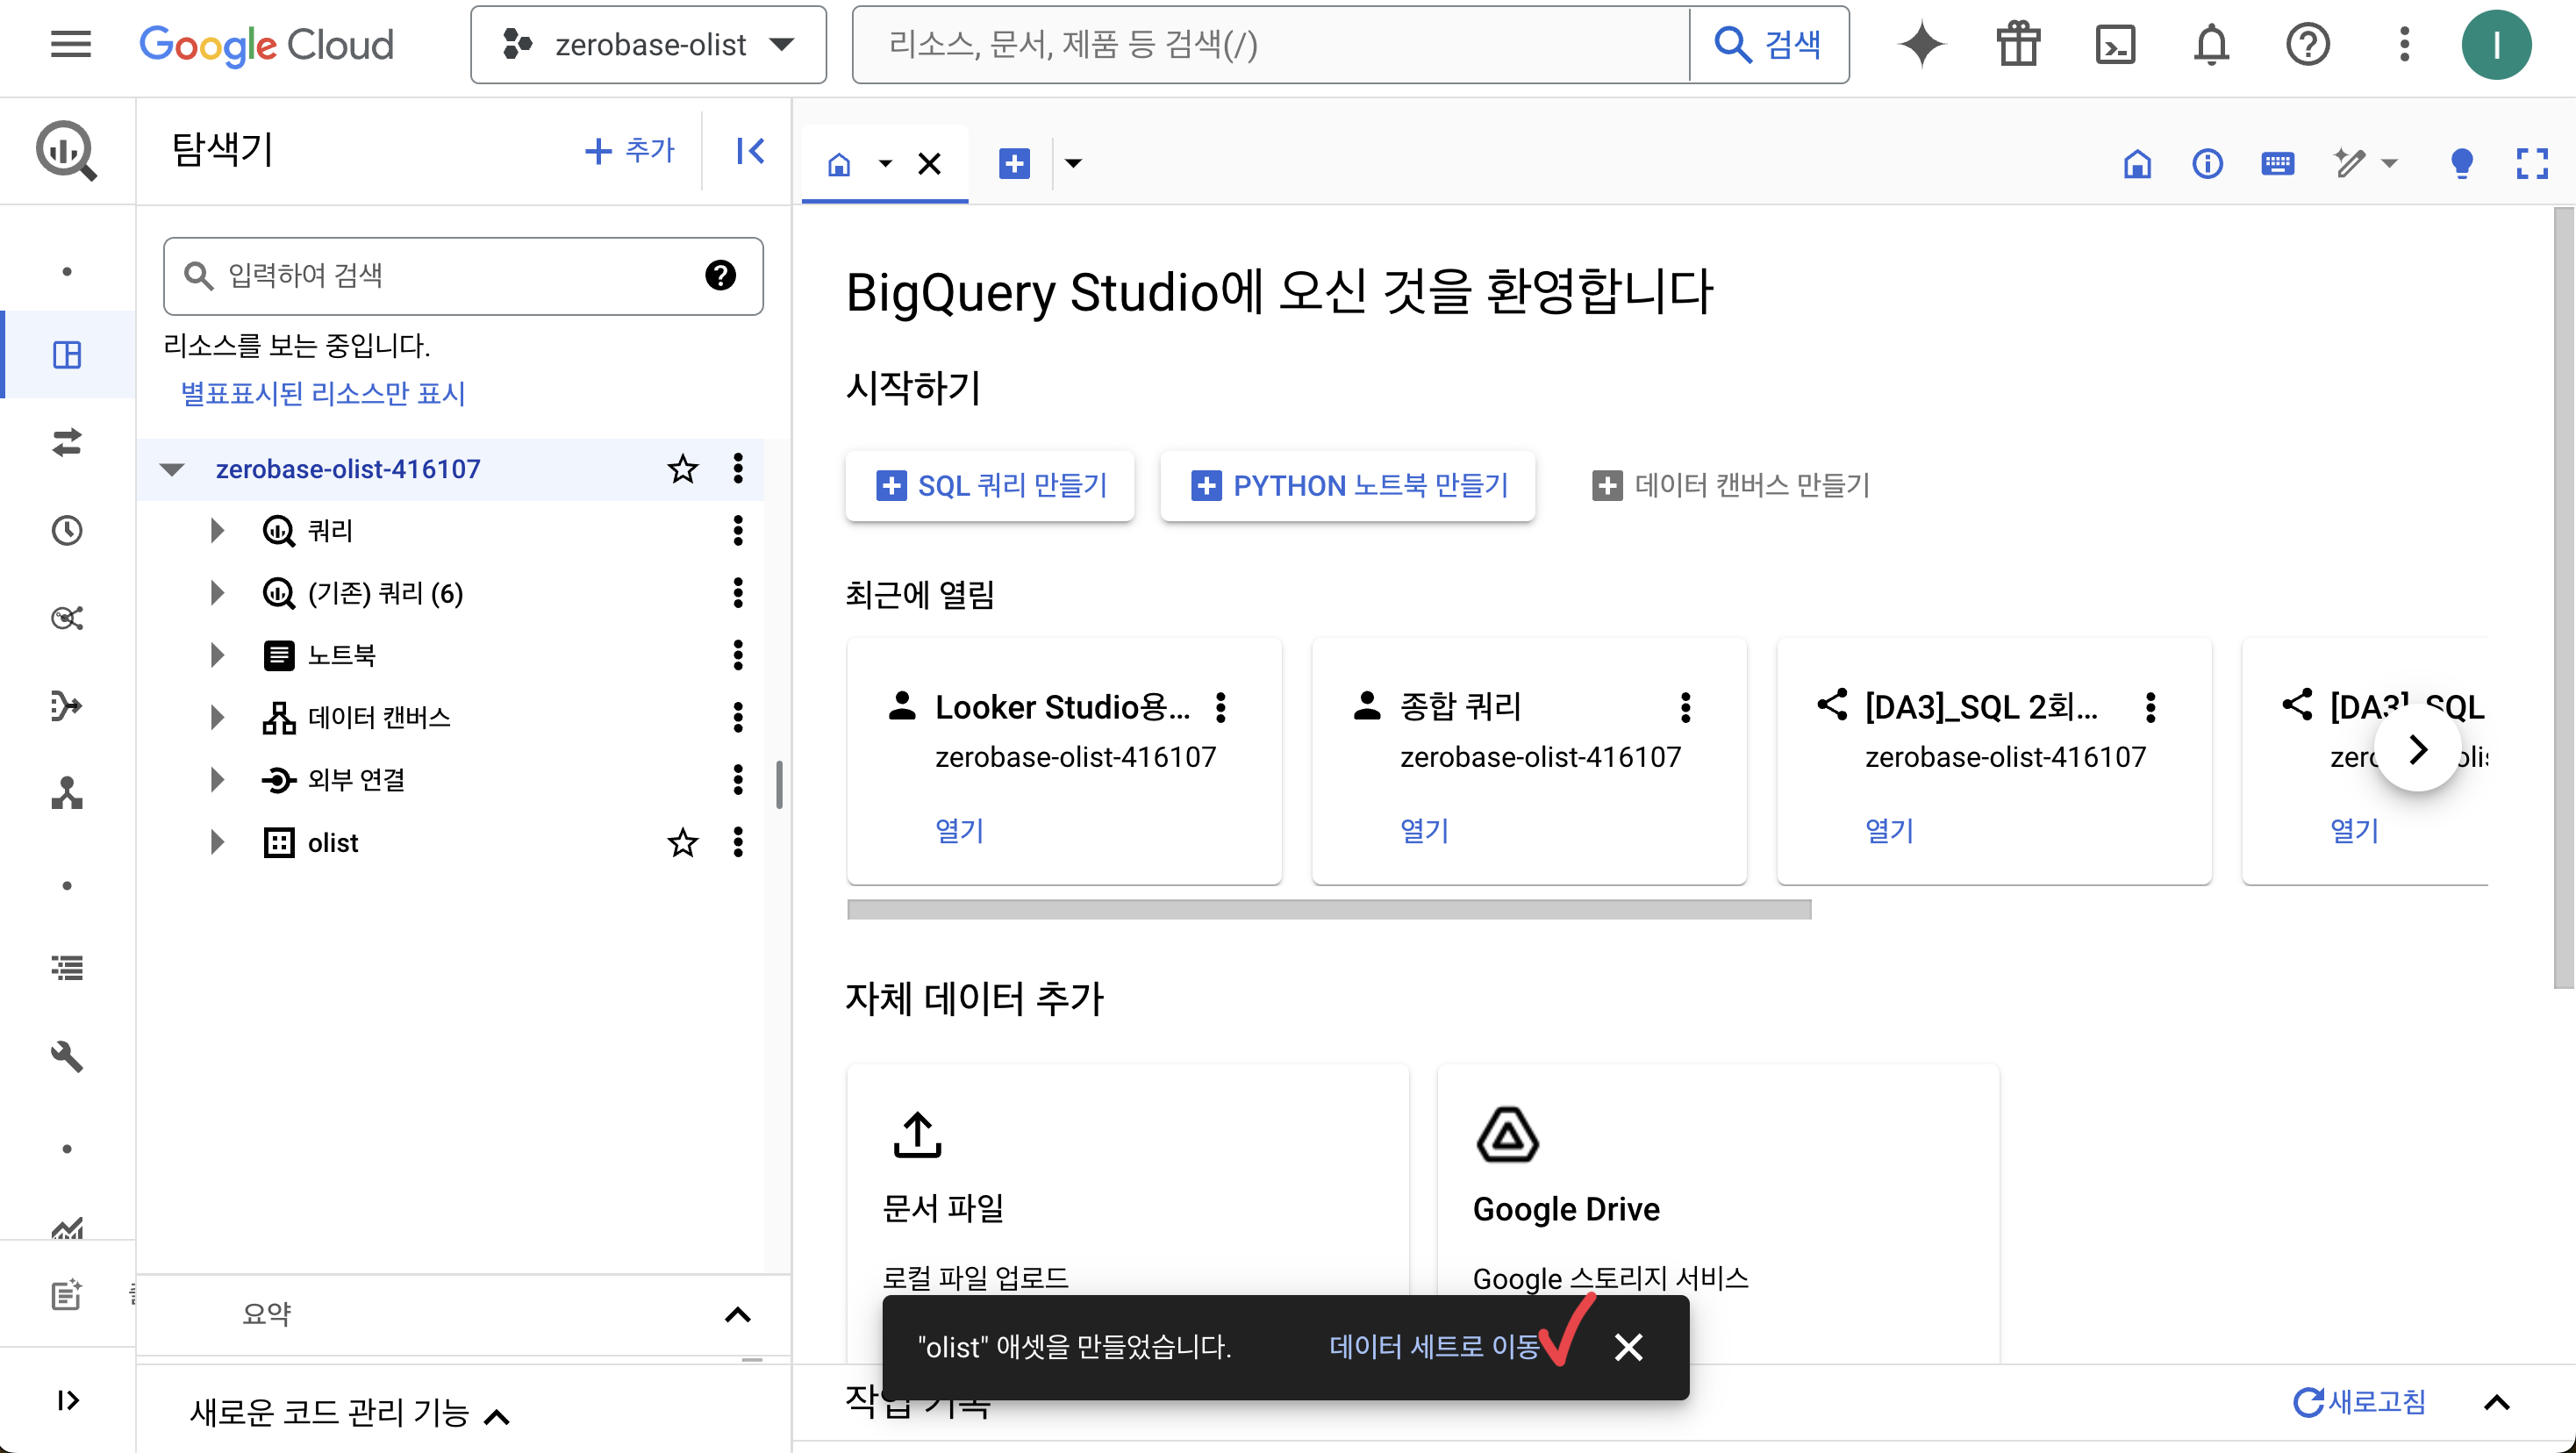Click the Gemini sparkle icon
2576x1453 pixels.
pos(1921,45)
